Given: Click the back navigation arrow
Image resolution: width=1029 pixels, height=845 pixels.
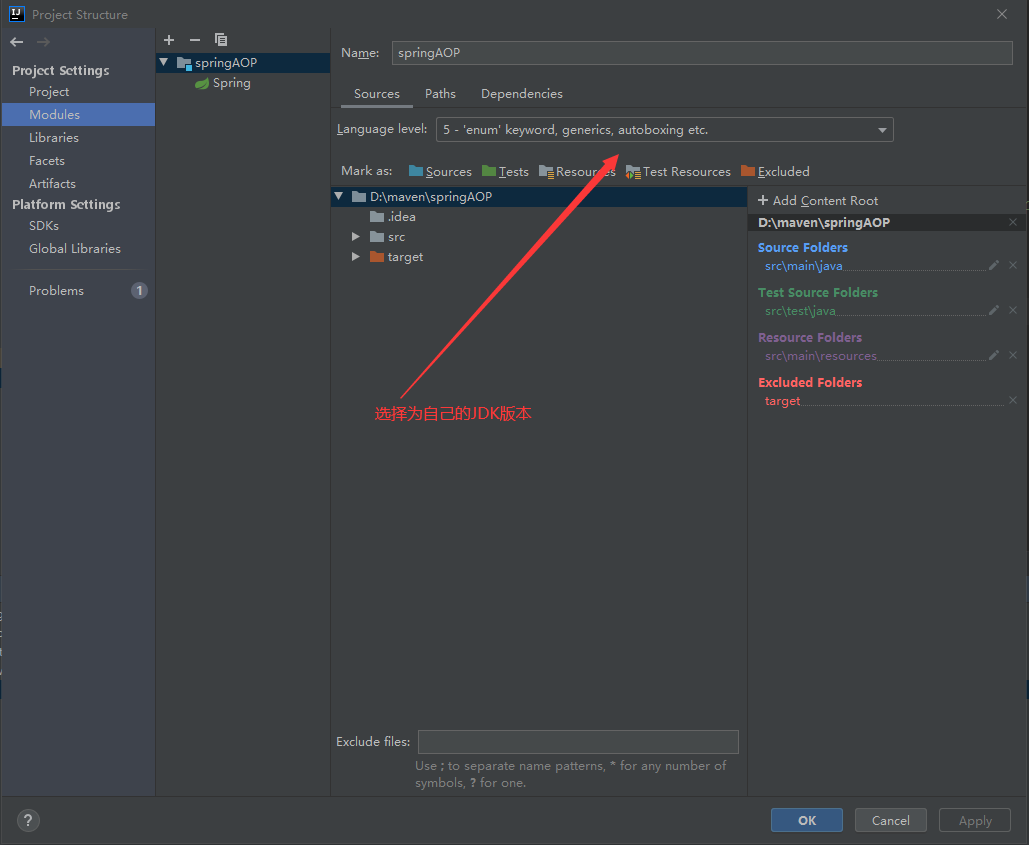Looking at the screenshot, I should pyautogui.click(x=16, y=42).
